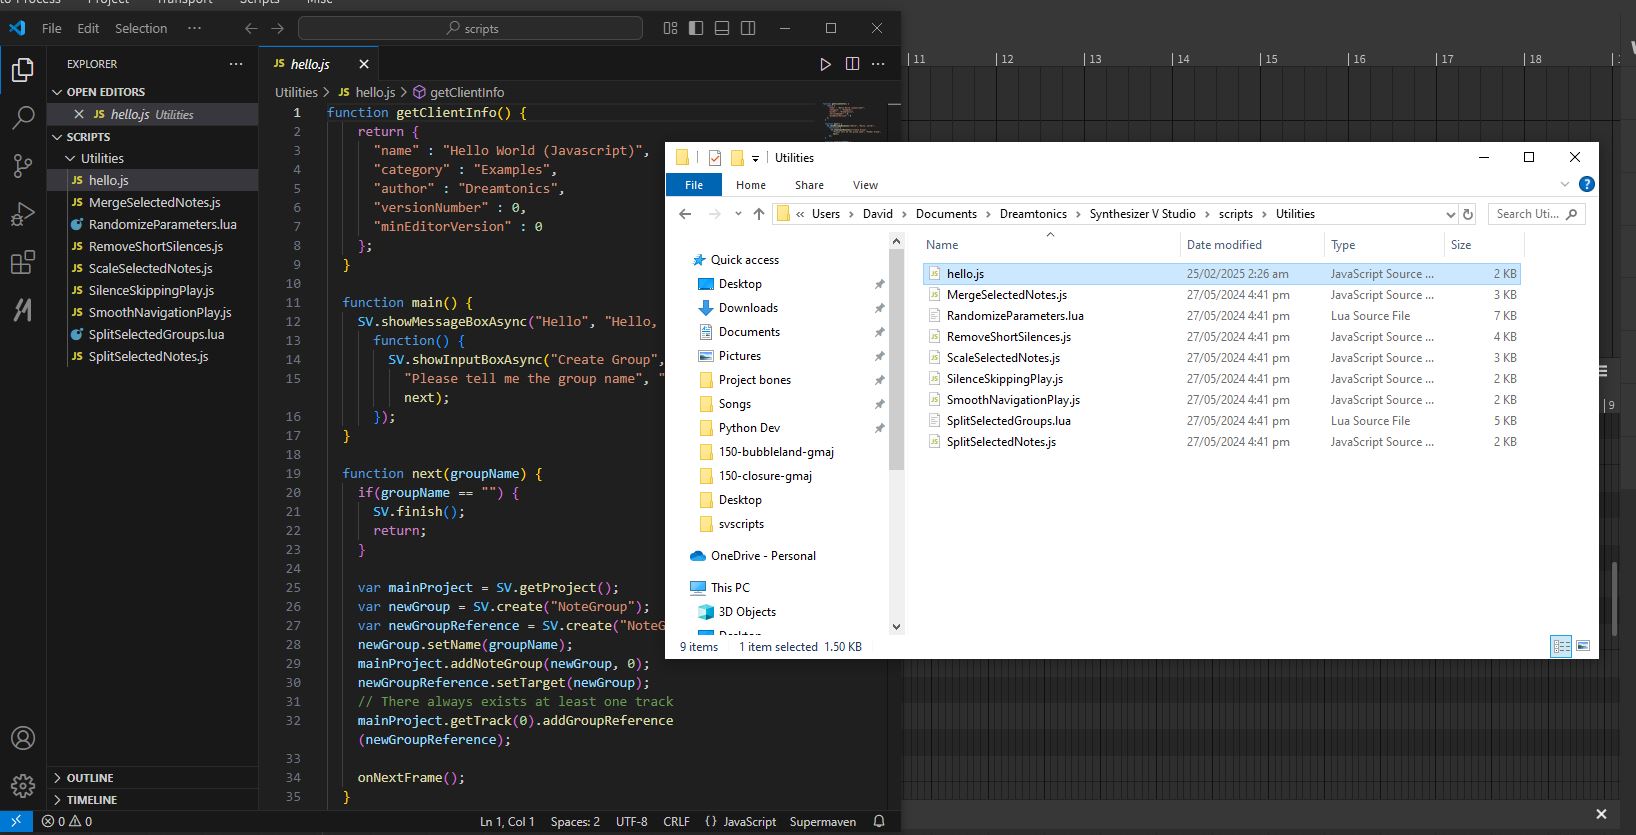Open editor More Actions ellipsis
This screenshot has width=1636, height=835.
(878, 64)
